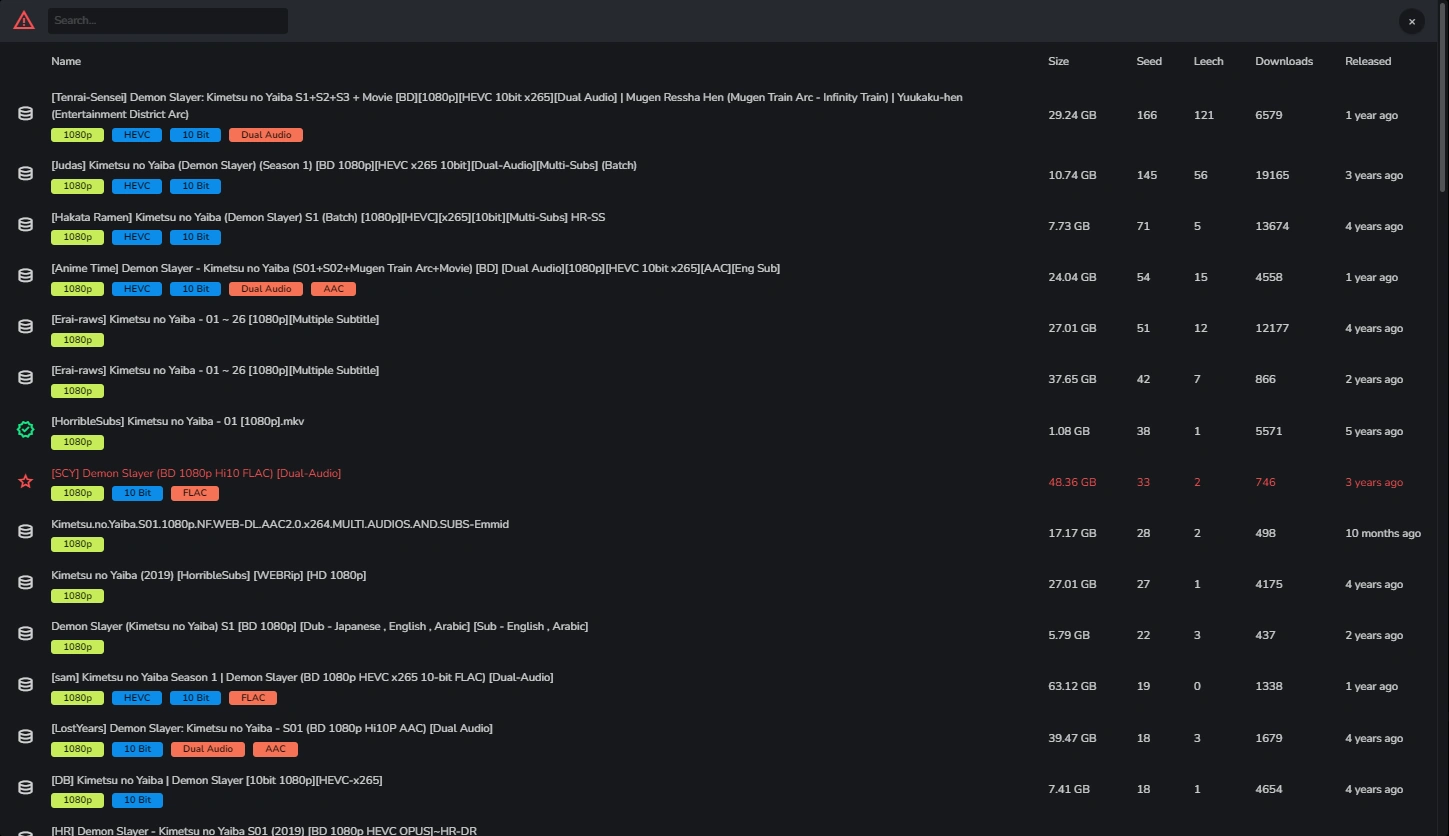
Task: Click the red warning triangle icon
Action: (24, 21)
